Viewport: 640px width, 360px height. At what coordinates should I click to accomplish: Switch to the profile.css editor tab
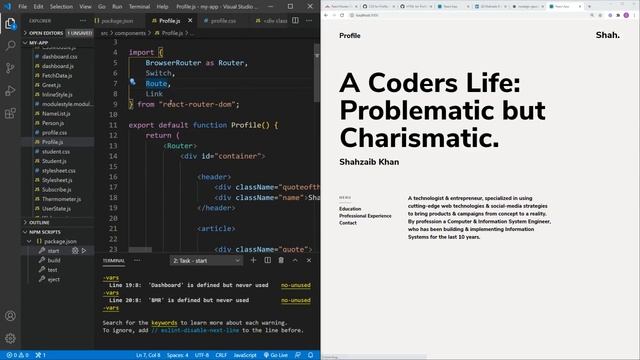tap(223, 20)
